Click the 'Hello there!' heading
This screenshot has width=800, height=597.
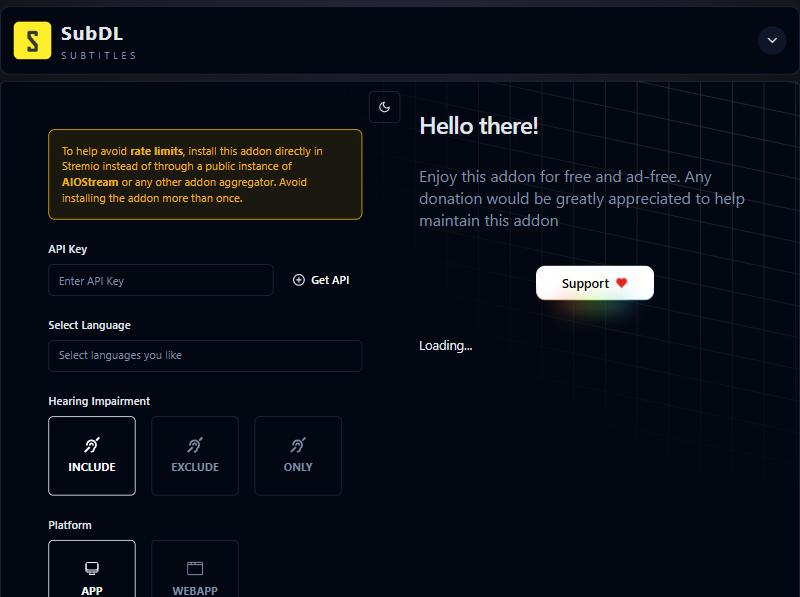[479, 126]
